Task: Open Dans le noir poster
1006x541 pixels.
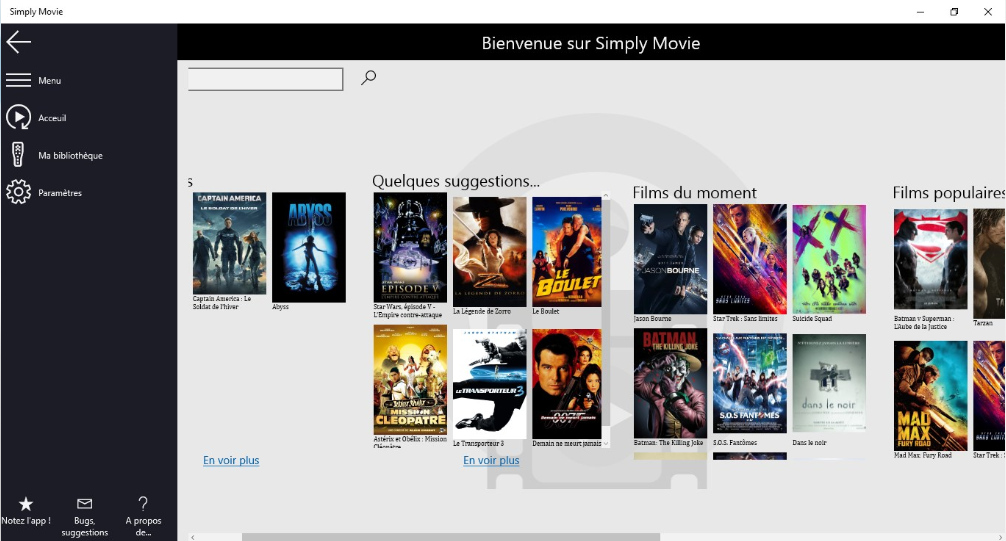Action: pos(829,383)
